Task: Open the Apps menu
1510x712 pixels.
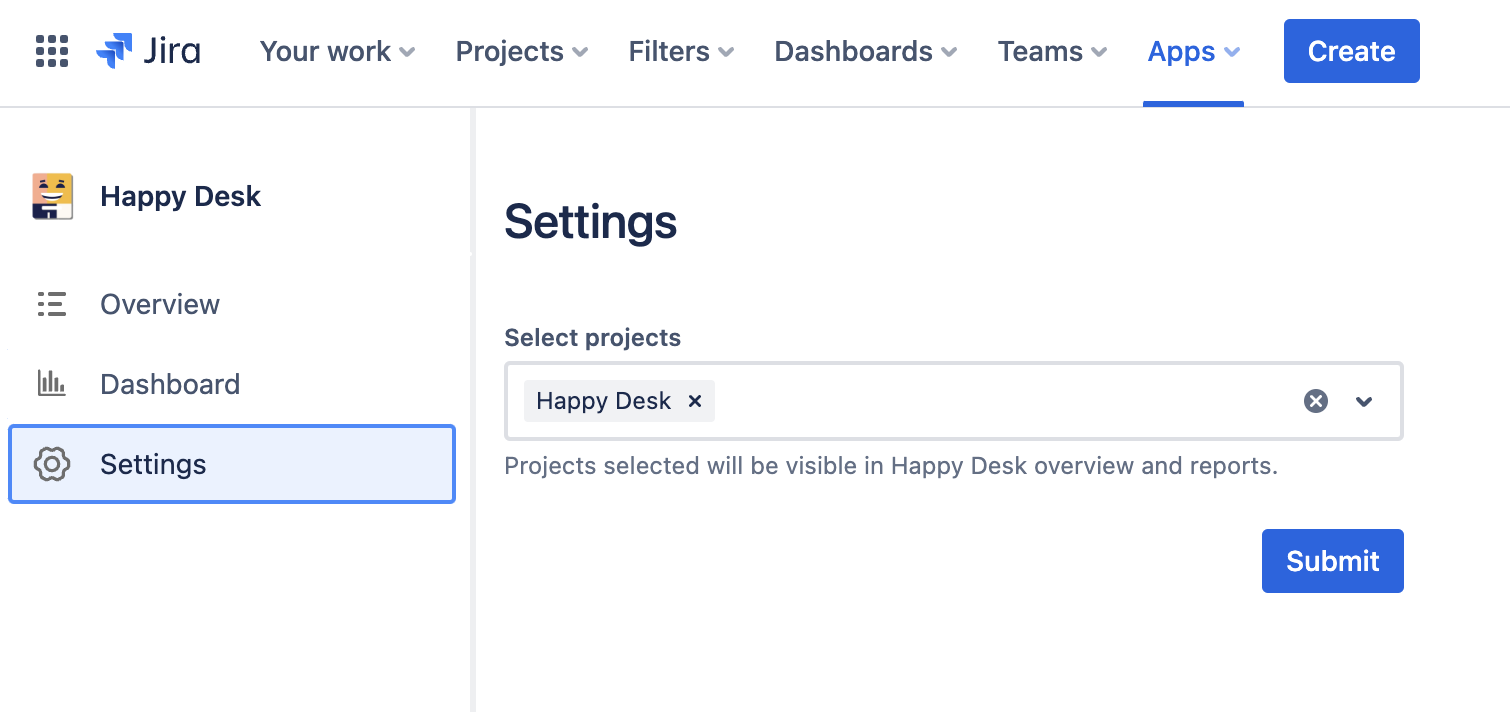Action: 1192,51
